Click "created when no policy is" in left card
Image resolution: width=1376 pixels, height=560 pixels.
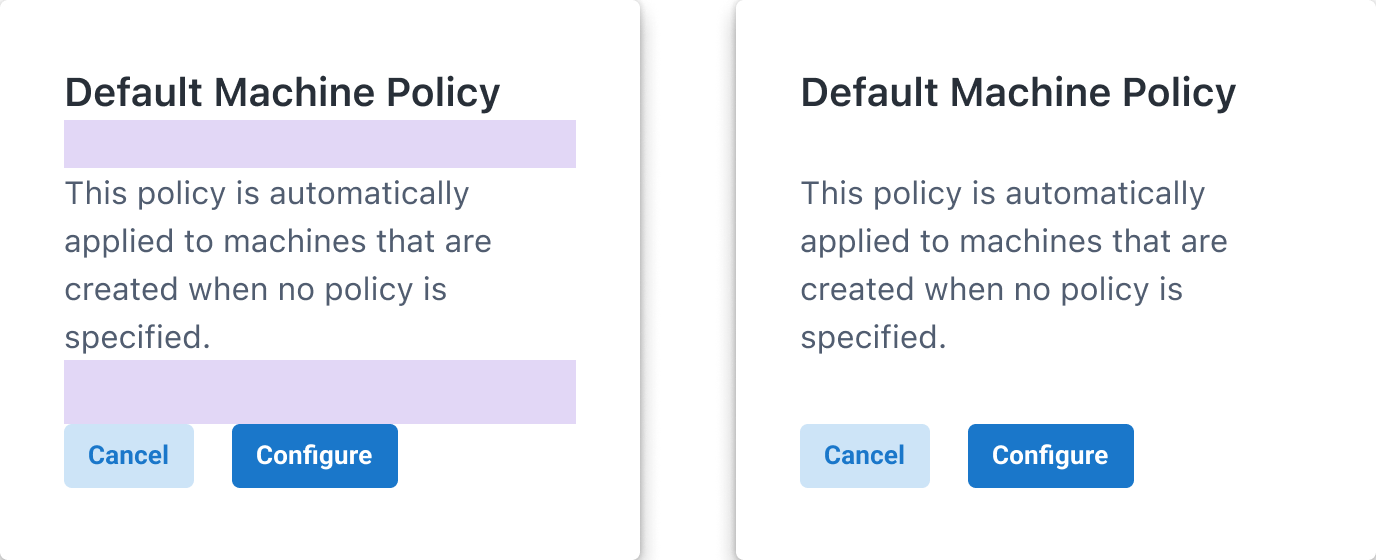click(255, 290)
